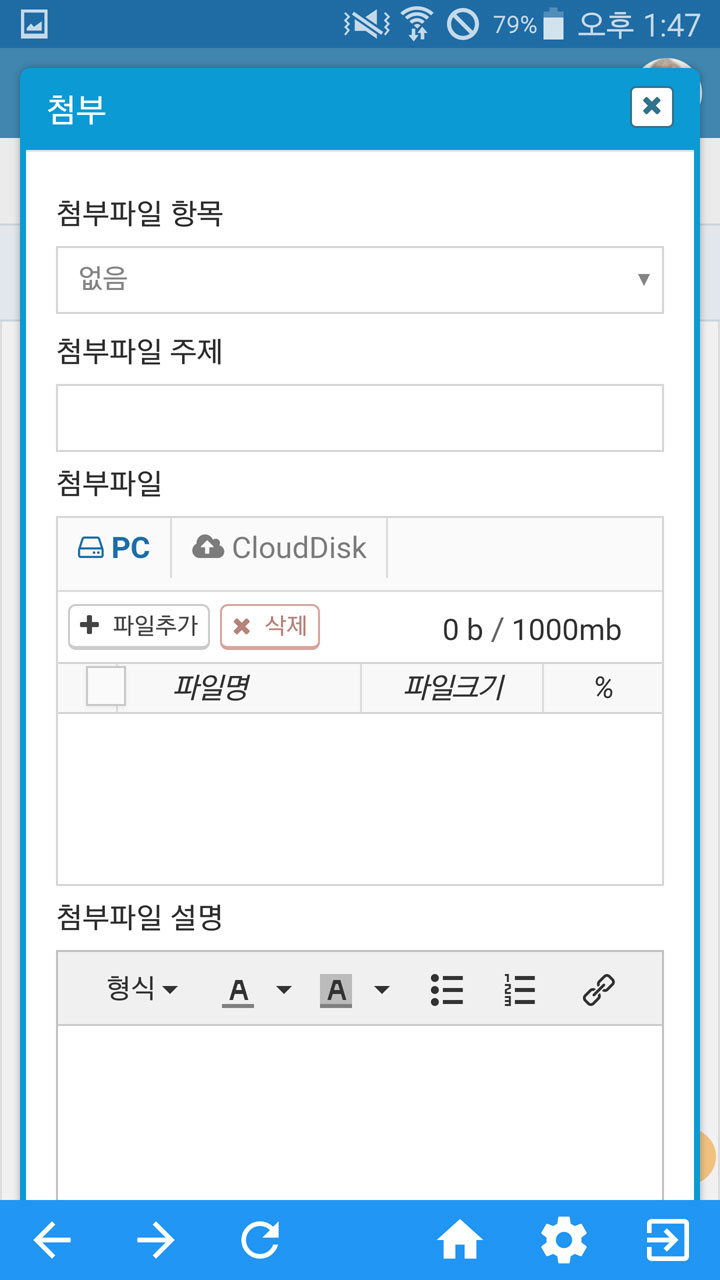Click the 삭제 delete button
The width and height of the screenshot is (720, 1280).
point(270,627)
